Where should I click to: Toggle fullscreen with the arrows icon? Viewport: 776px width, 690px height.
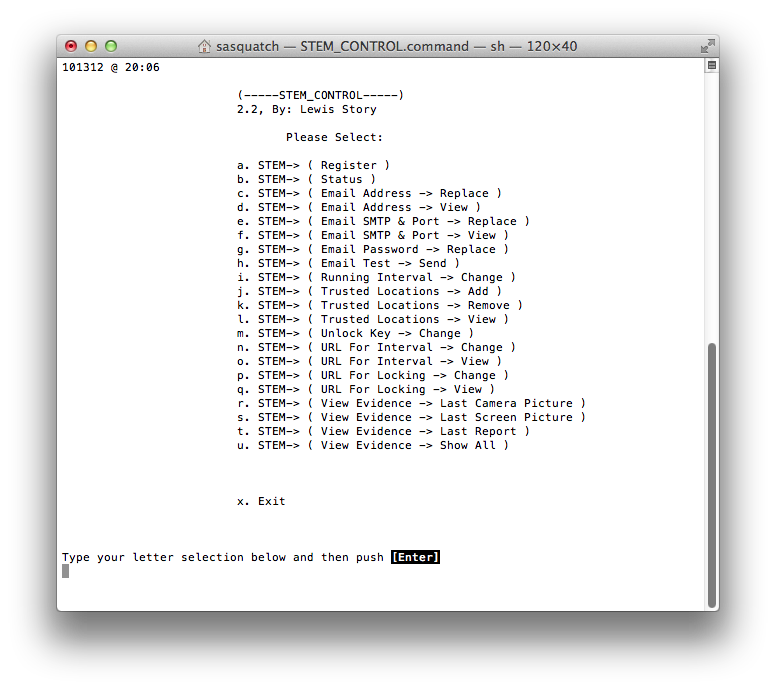[x=708, y=46]
